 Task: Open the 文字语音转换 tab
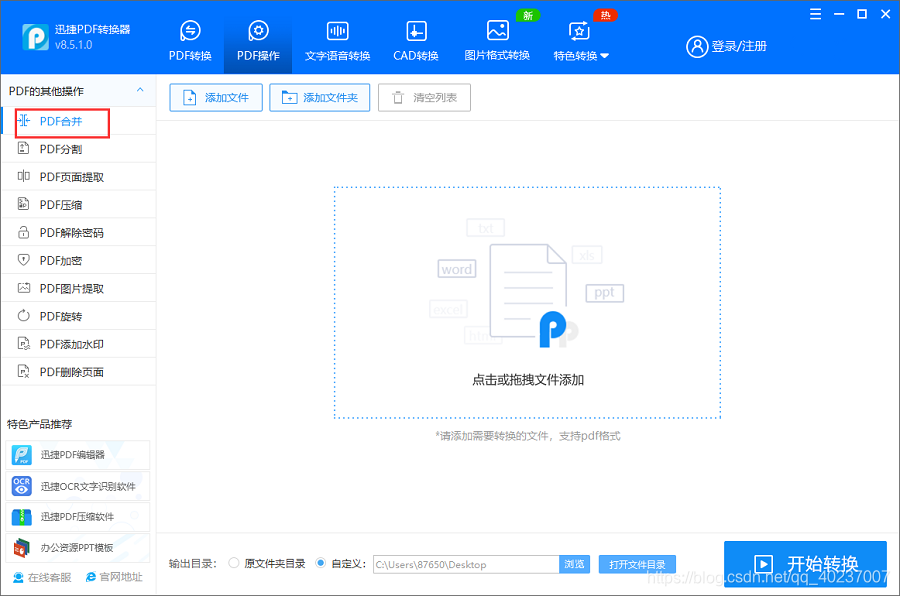pyautogui.click(x=338, y=41)
